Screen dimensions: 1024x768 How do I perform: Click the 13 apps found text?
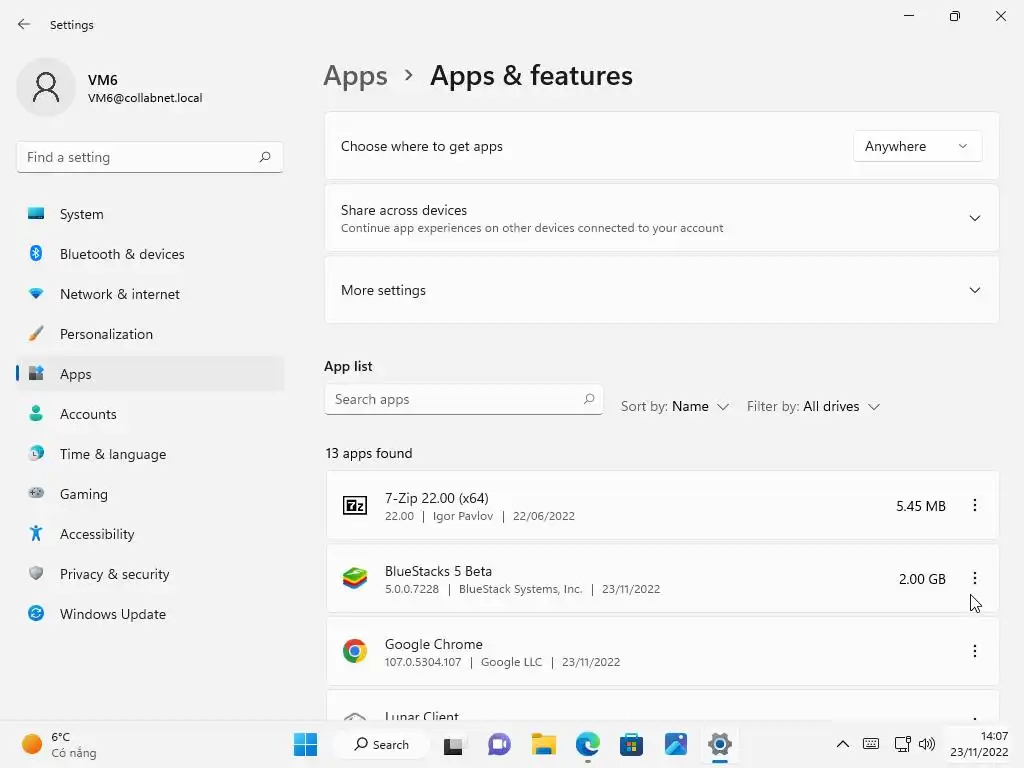[x=369, y=453]
